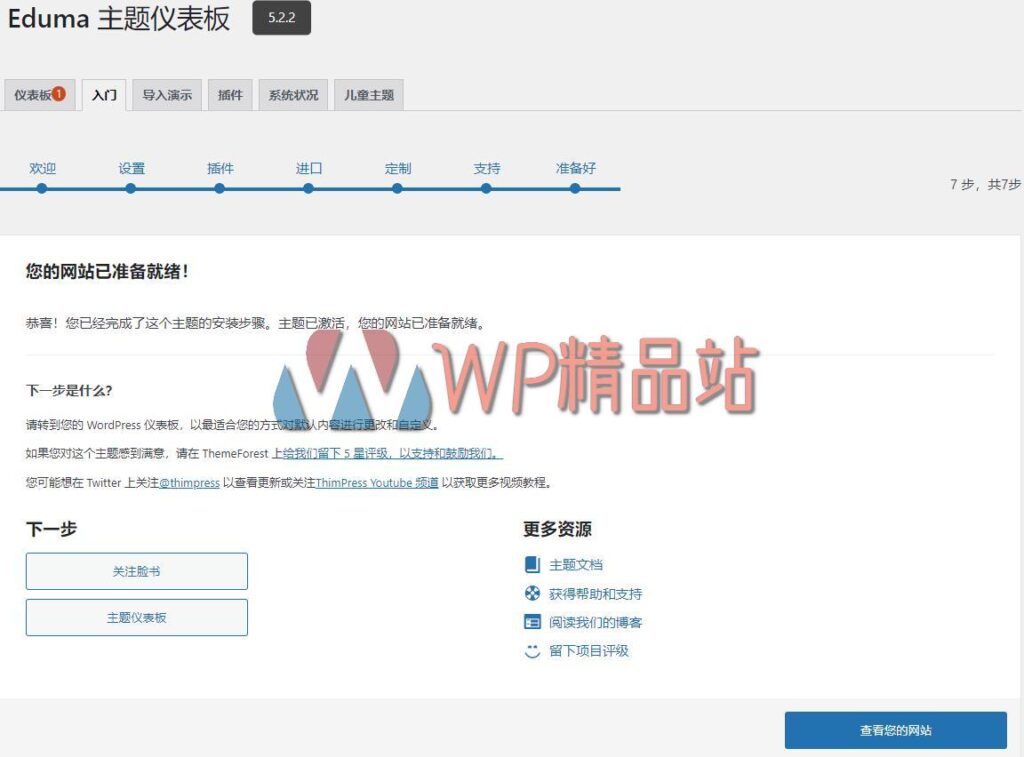
Task: Click the red notification badge on 仪表板 tab
Action: [59, 93]
